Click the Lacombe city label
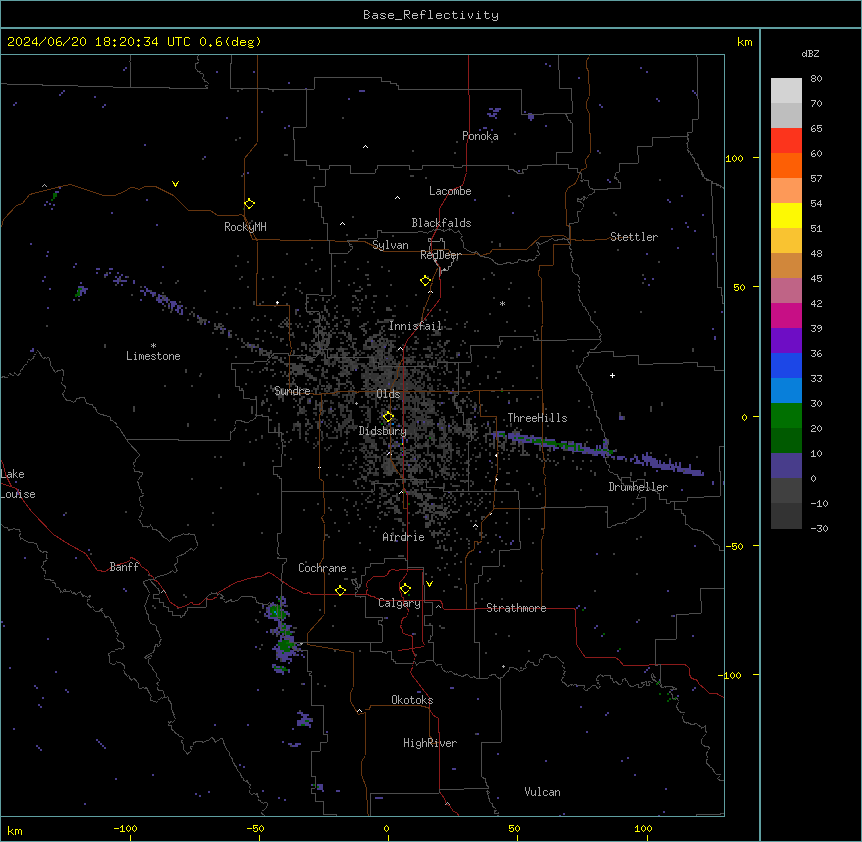The width and height of the screenshot is (862, 842). 450,191
